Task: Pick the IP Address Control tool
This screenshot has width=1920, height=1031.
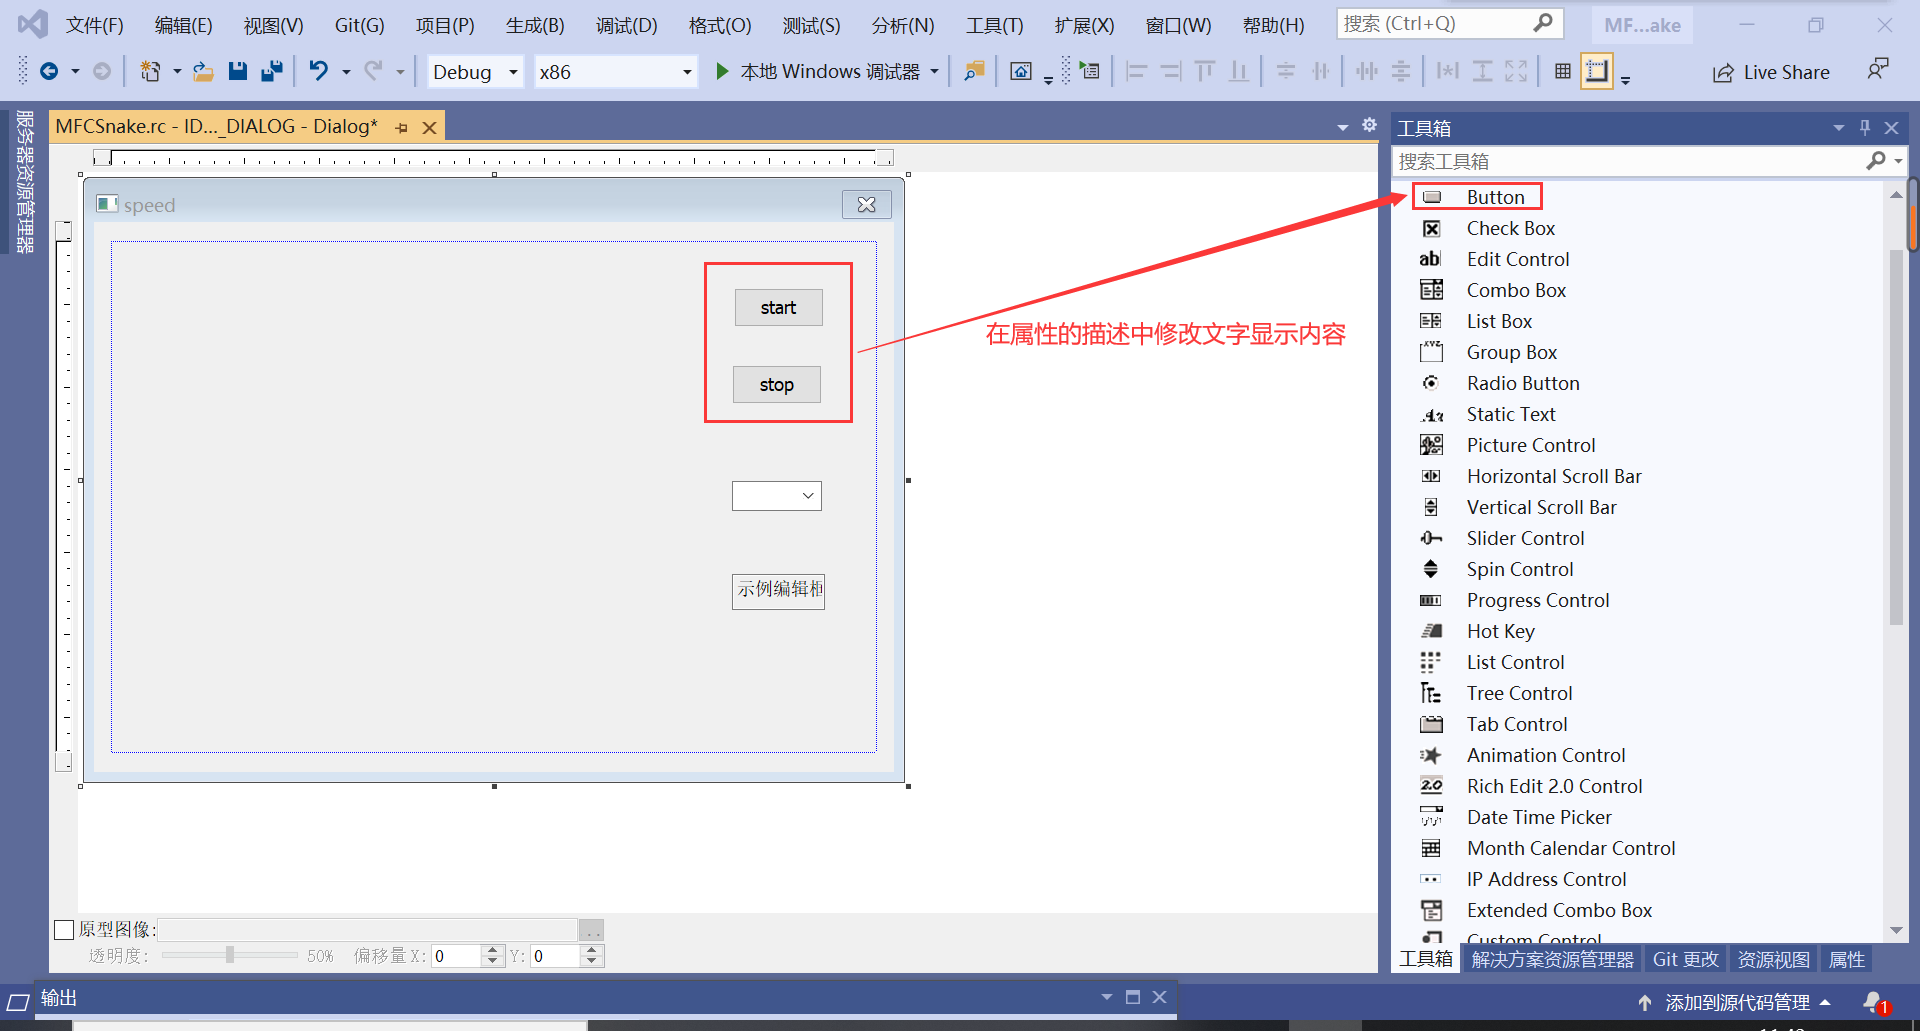Action: click(x=1546, y=879)
